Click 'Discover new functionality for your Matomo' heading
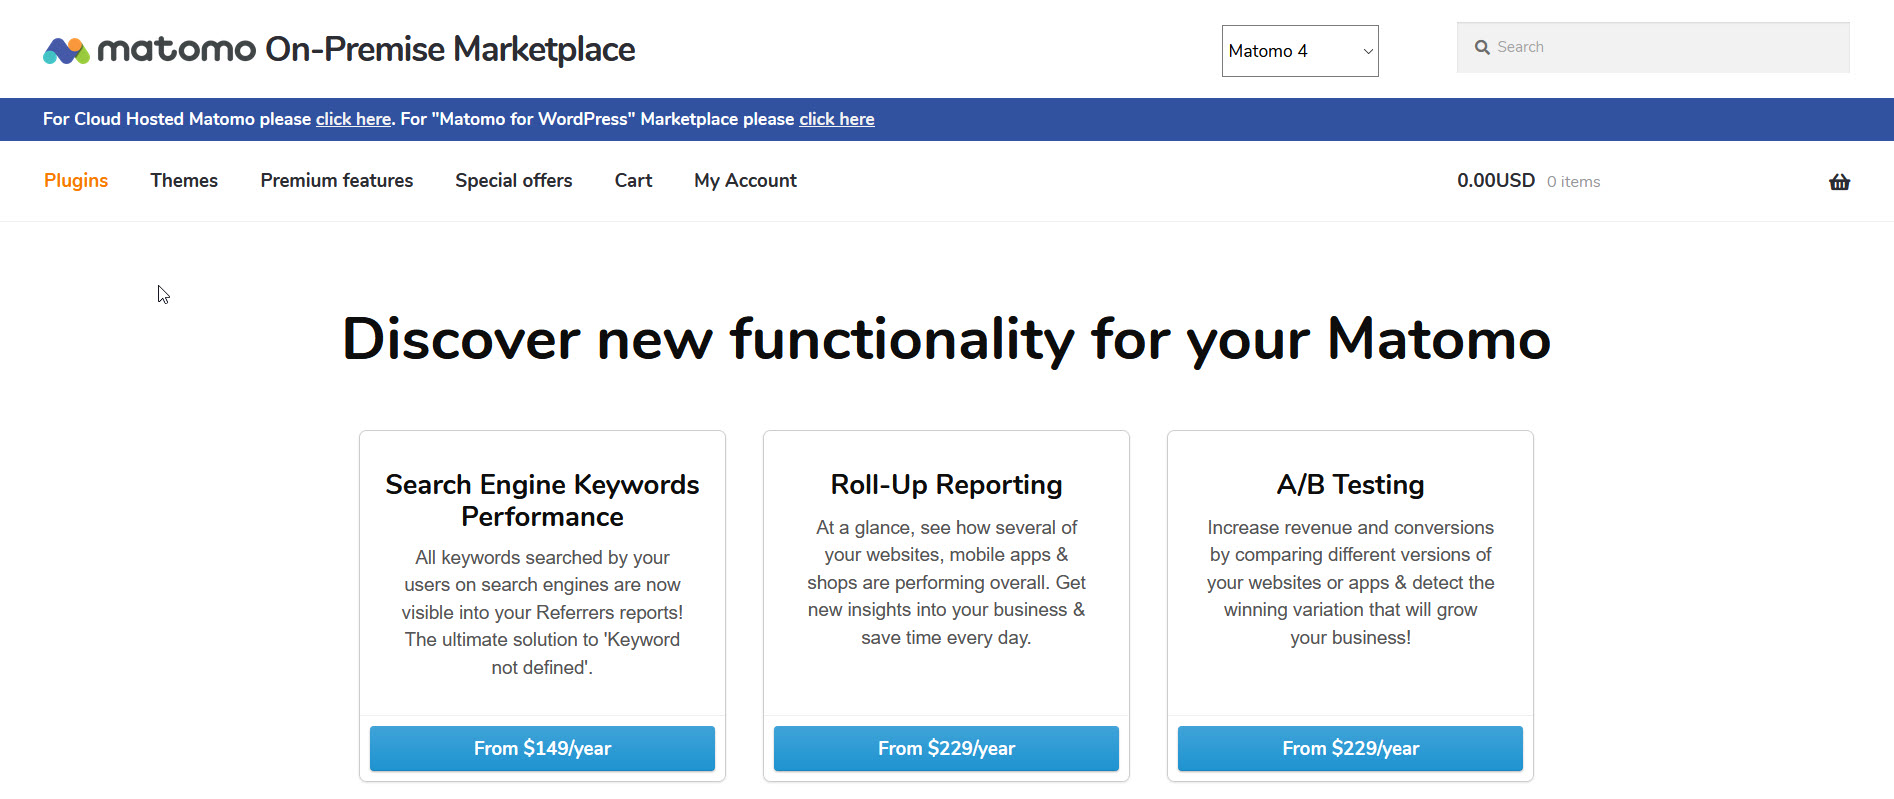The image size is (1894, 799). (x=946, y=340)
